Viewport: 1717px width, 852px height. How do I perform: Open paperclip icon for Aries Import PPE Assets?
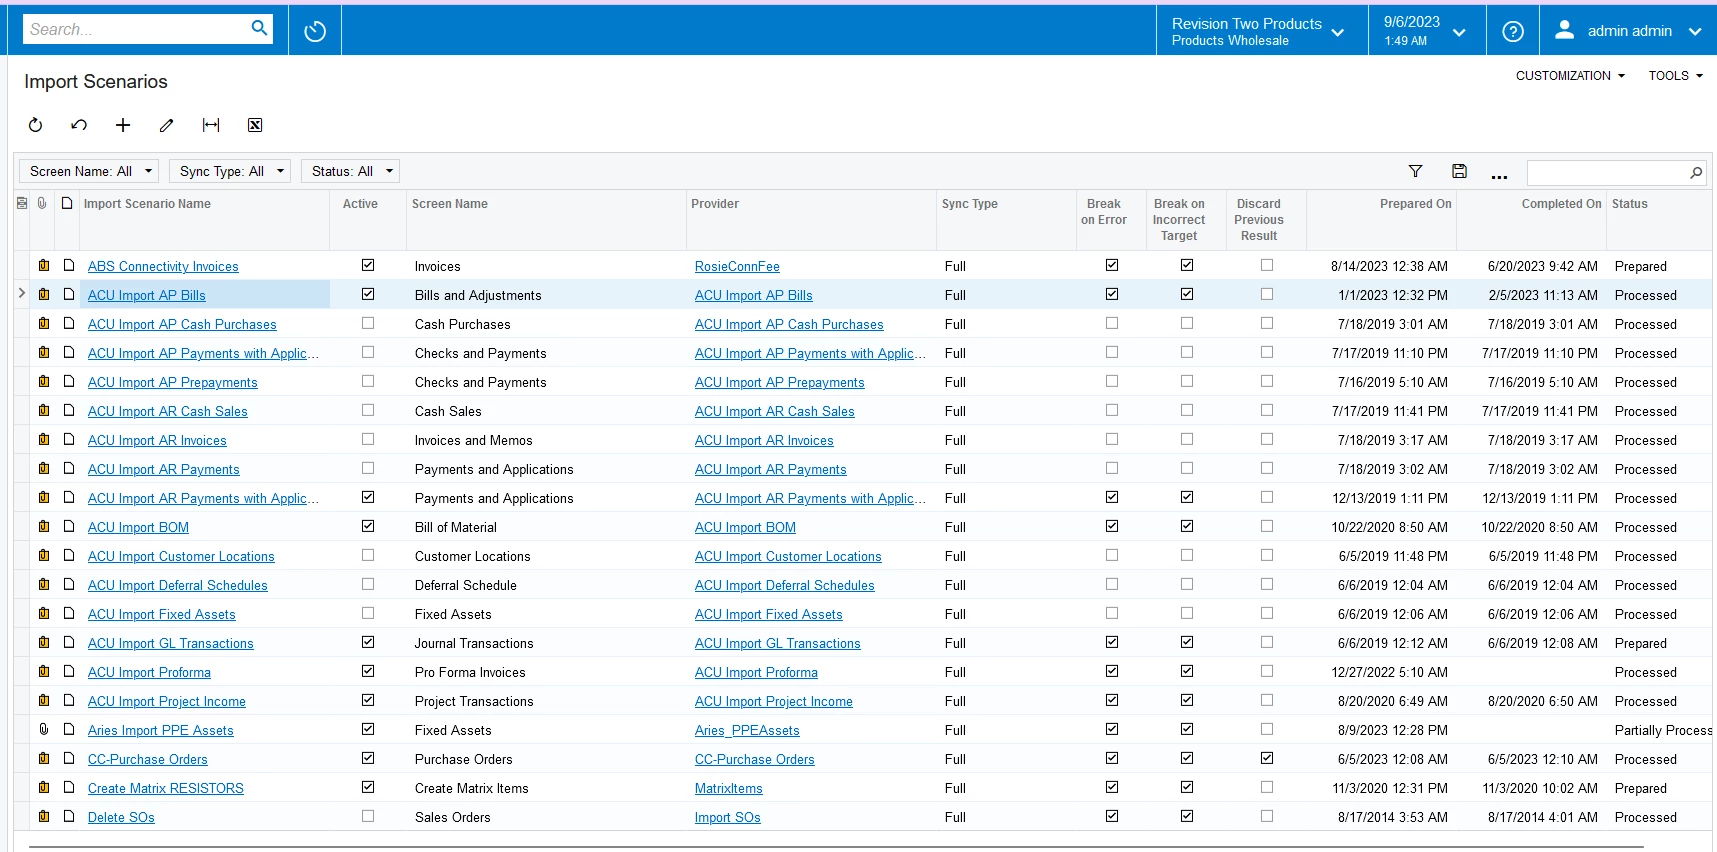[44, 729]
